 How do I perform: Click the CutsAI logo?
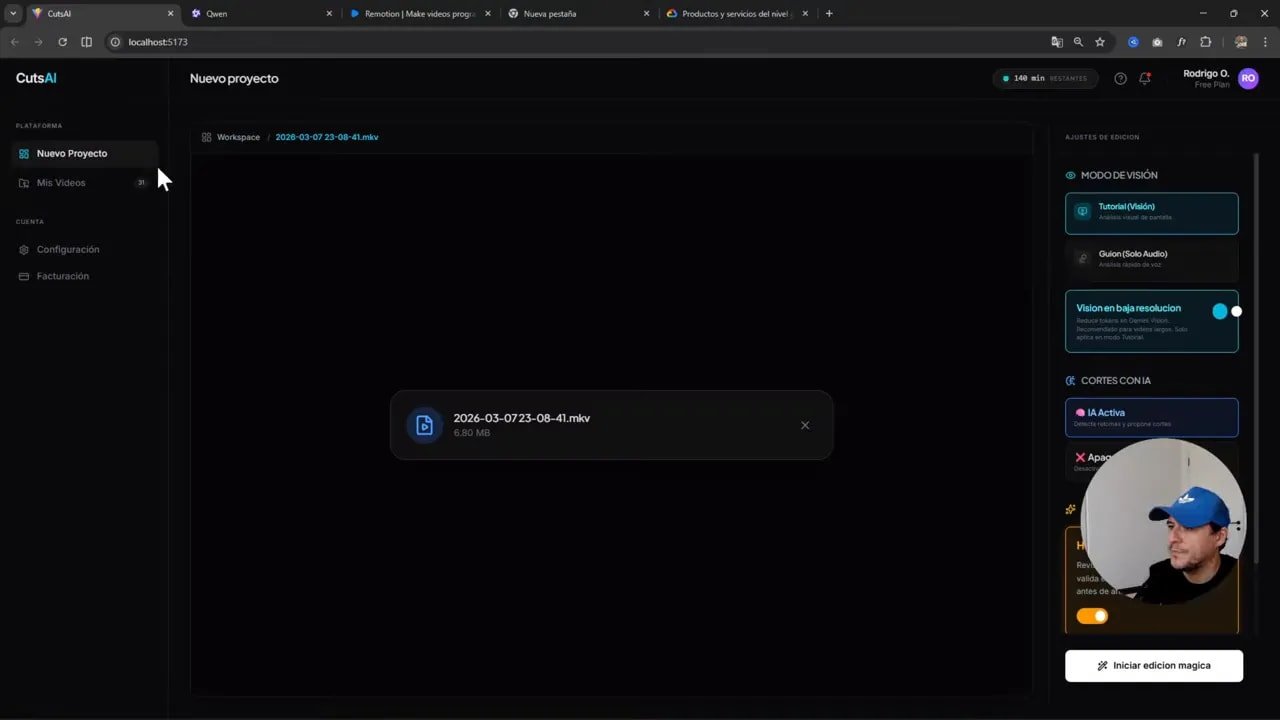pos(36,78)
